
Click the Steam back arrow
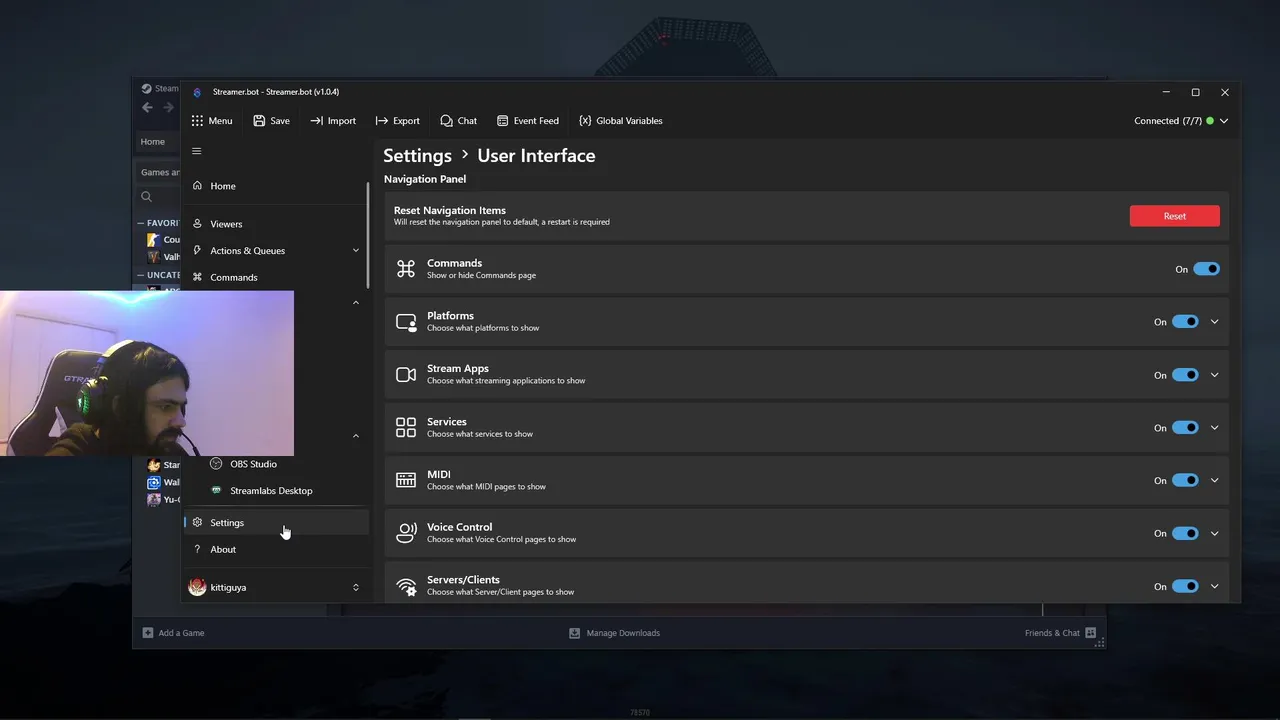147,108
